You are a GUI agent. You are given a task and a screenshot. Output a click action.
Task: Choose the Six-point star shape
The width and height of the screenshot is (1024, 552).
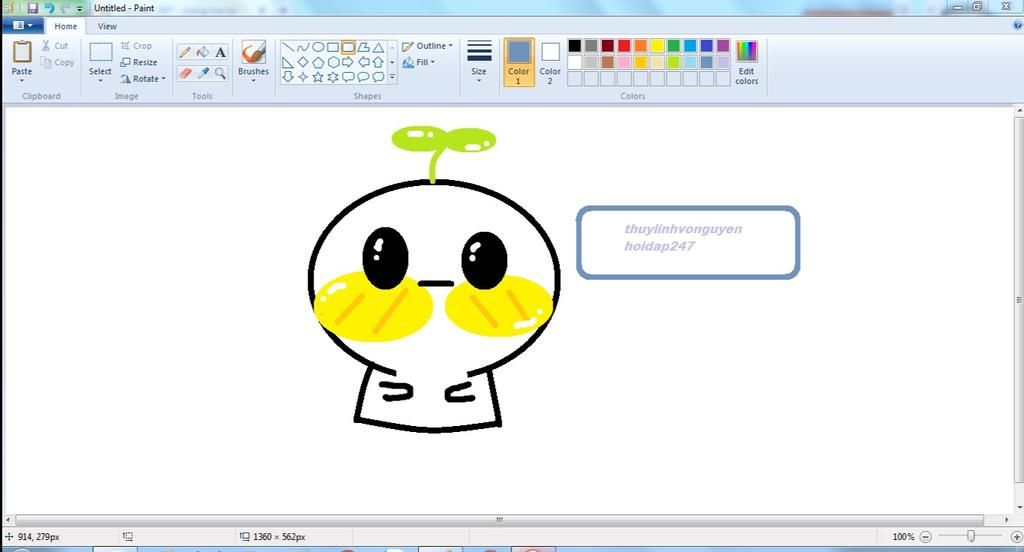[333, 76]
